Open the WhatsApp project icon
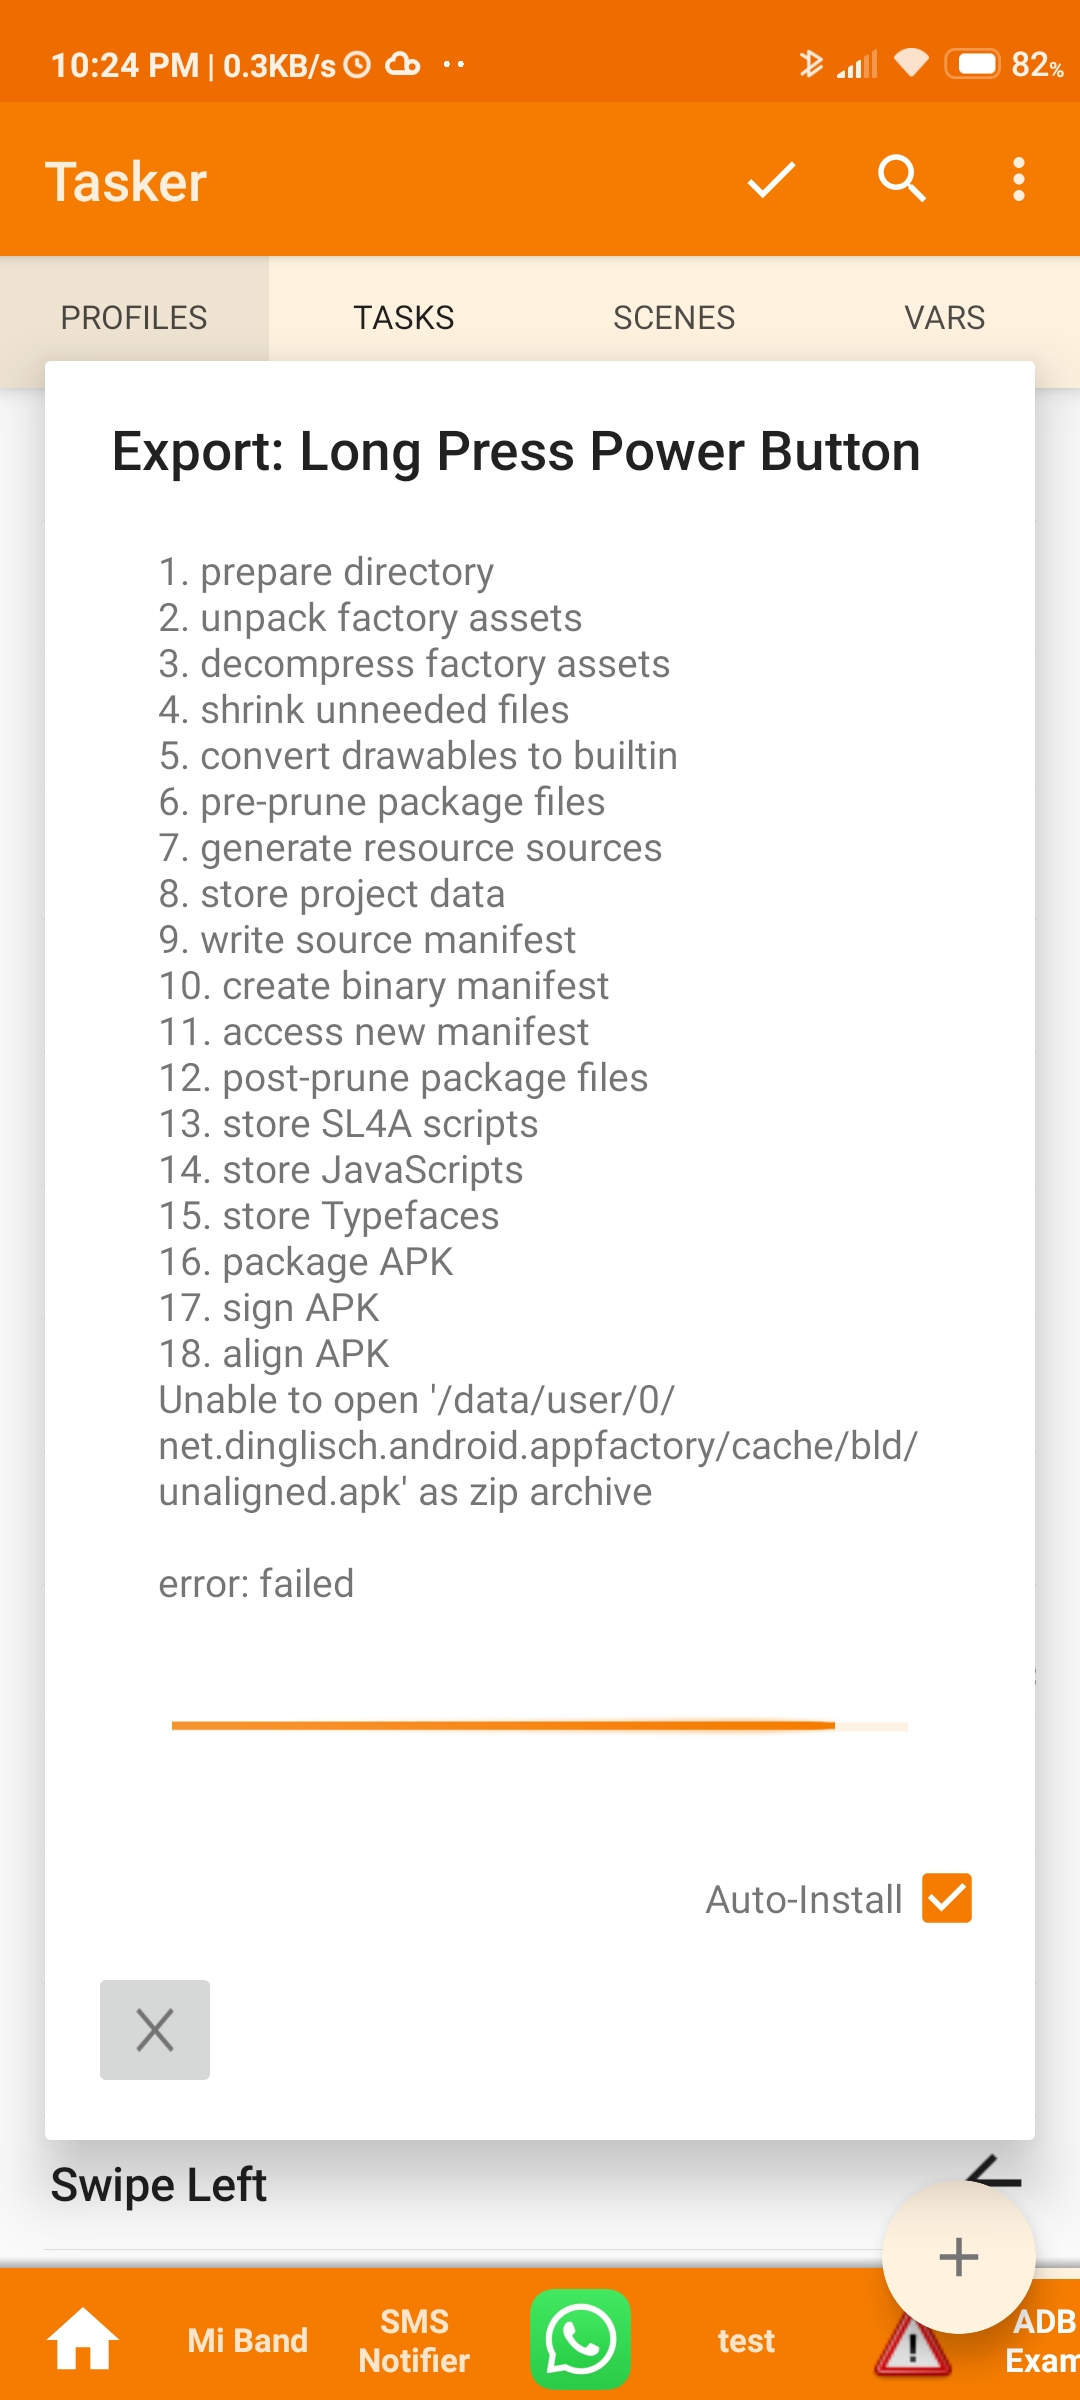 click(x=580, y=2339)
